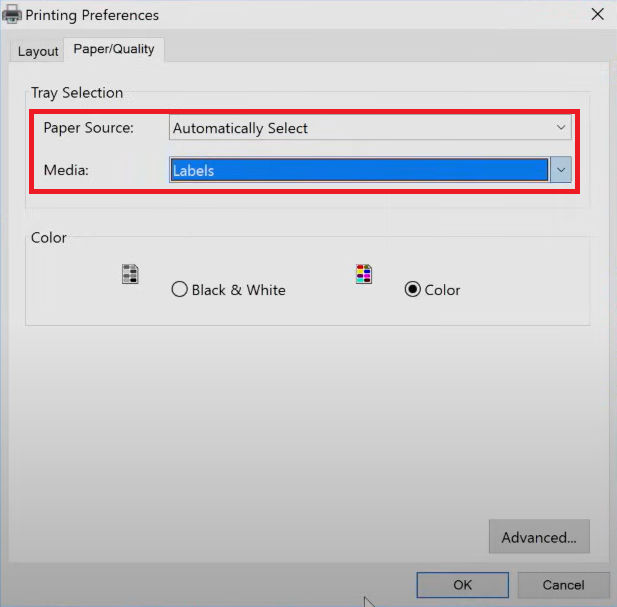The width and height of the screenshot is (617, 607).
Task: Click the Paper Source: label
Action: [89, 127]
